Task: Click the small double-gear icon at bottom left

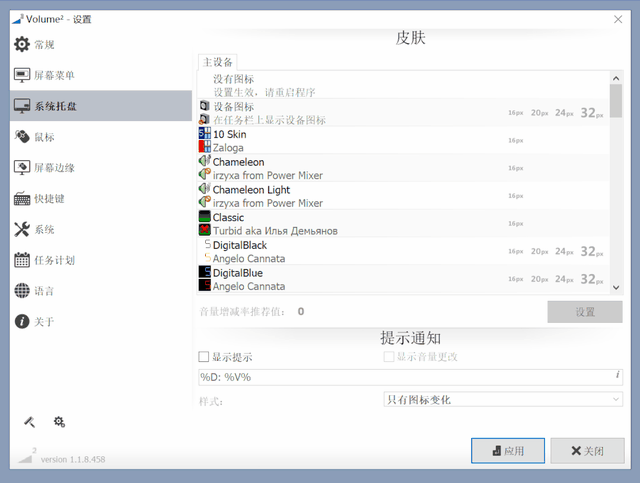Action: (x=59, y=422)
